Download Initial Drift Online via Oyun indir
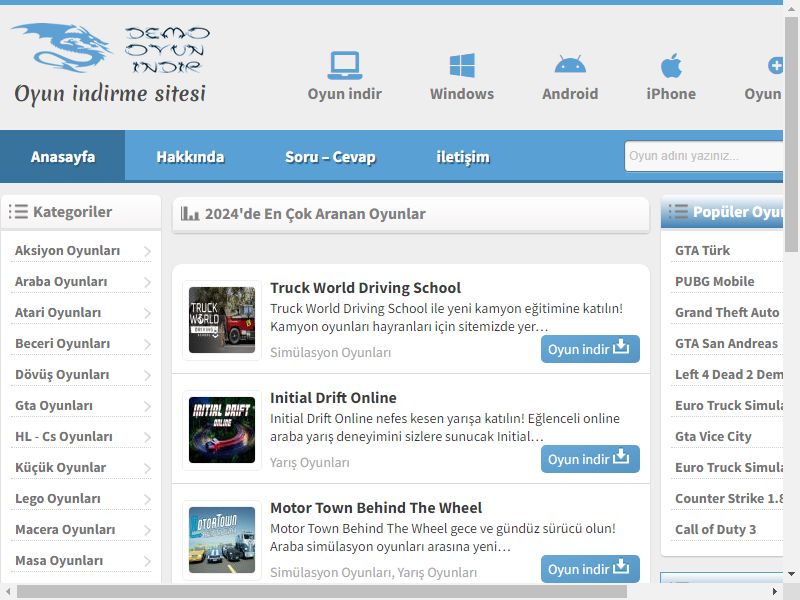Viewport: 800px width, 600px height. [x=590, y=459]
